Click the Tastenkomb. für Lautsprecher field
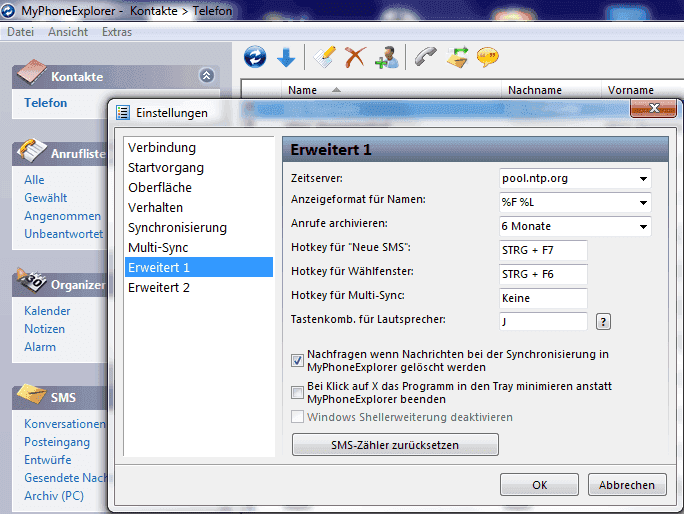The width and height of the screenshot is (684, 514). 543,322
